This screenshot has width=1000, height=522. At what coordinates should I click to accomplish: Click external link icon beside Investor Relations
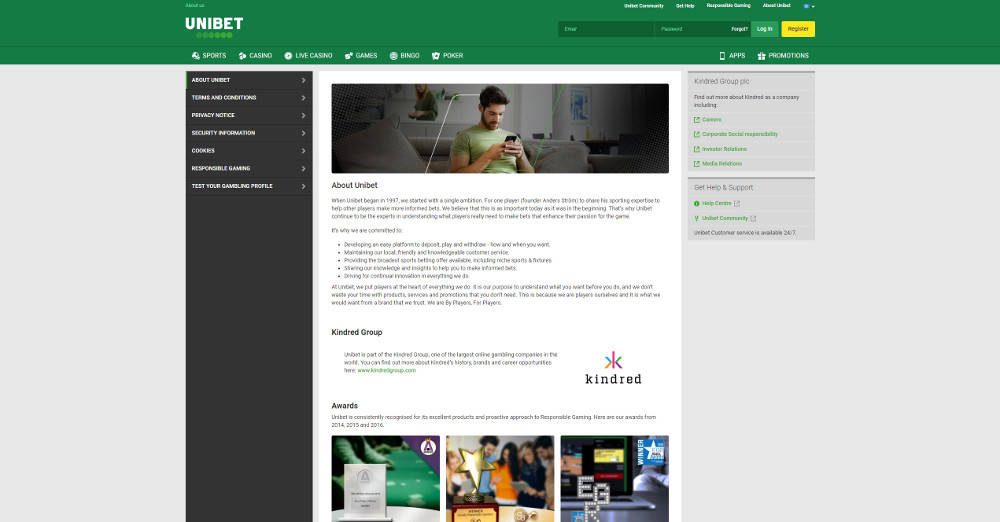696,149
